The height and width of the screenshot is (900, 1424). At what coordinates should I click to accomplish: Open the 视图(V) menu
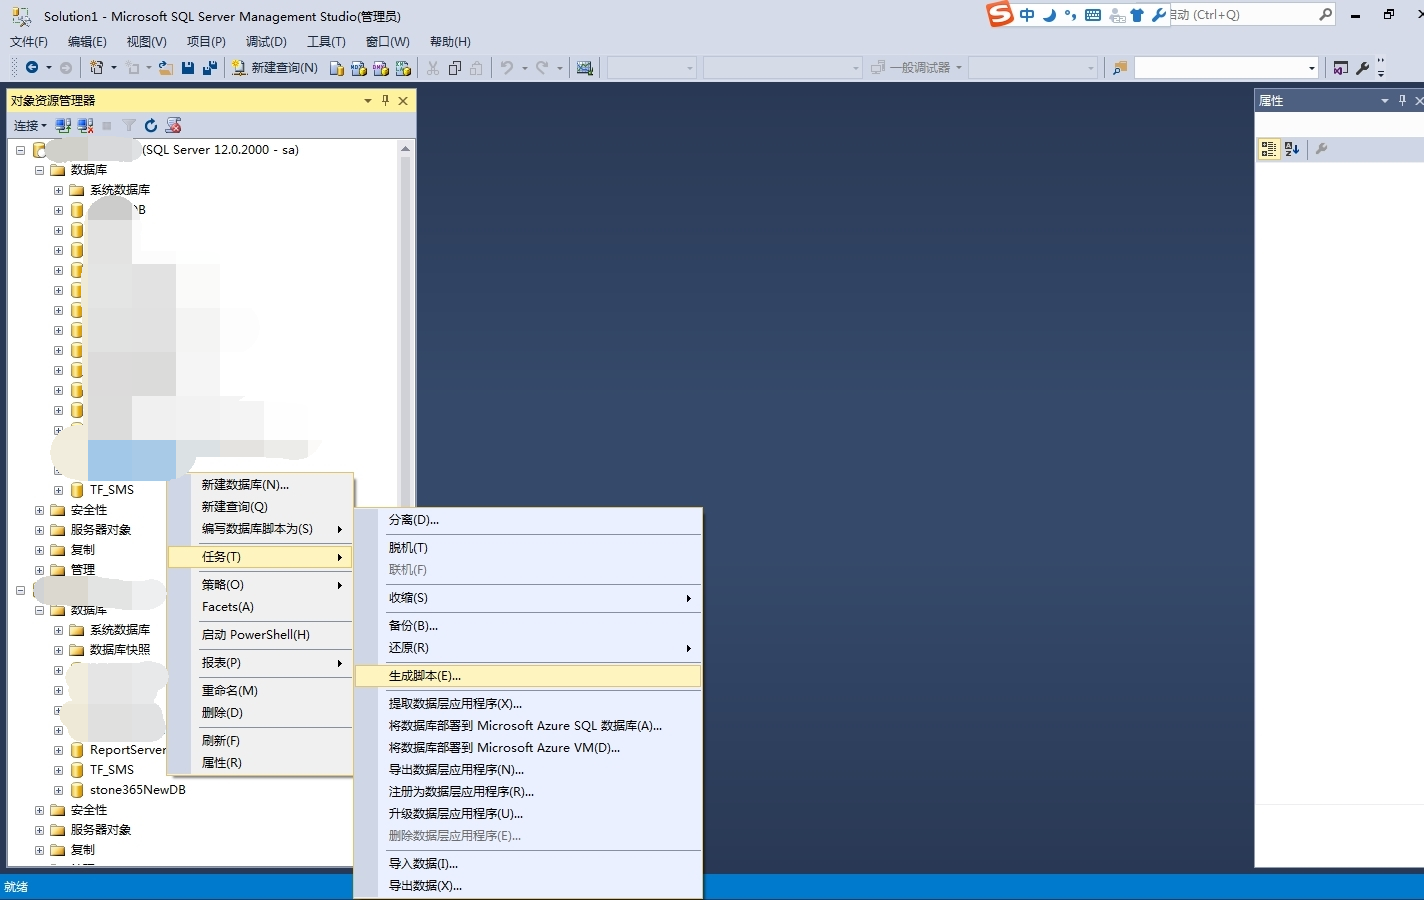coord(147,41)
